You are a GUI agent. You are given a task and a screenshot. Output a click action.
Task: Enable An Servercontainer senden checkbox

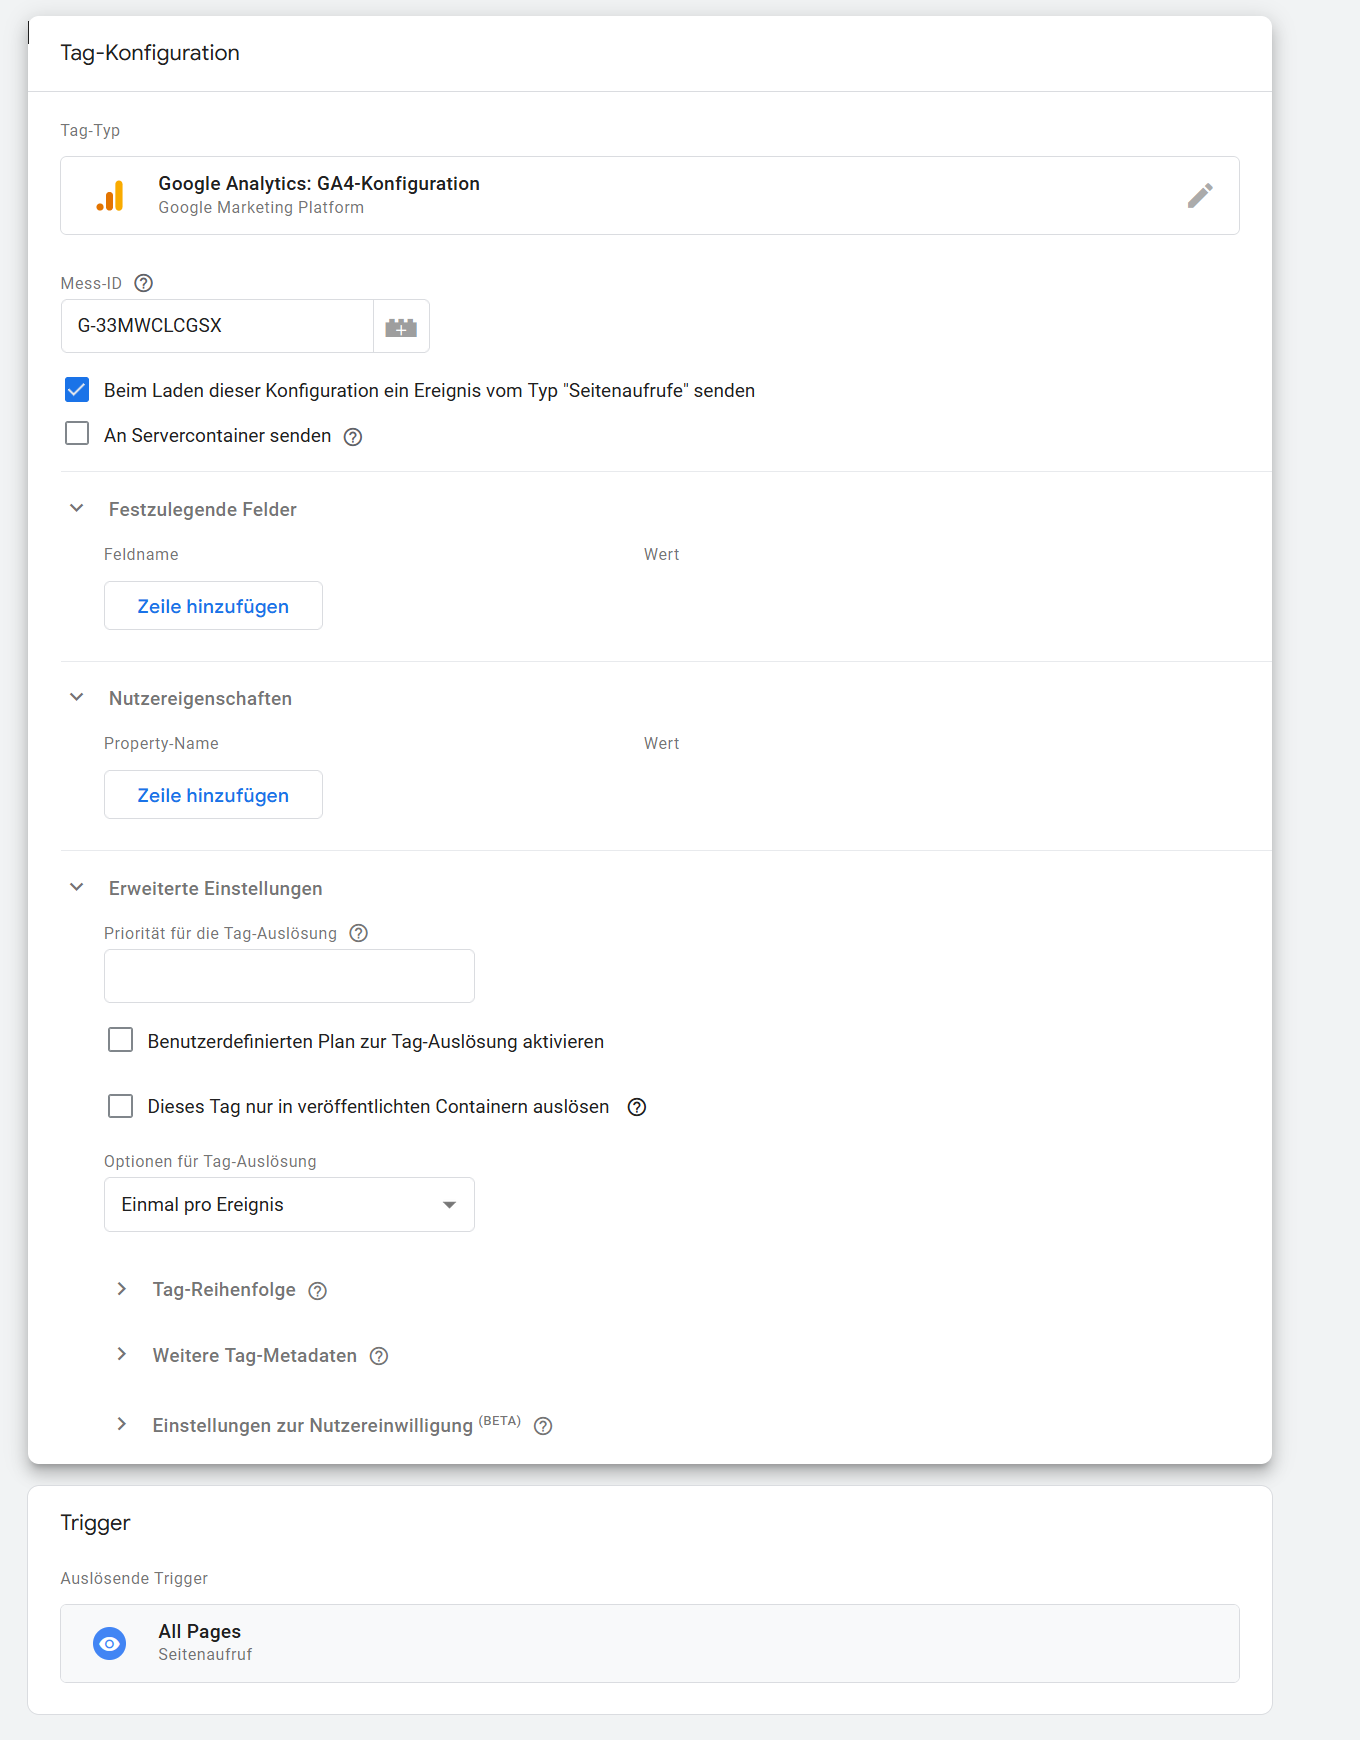77,433
